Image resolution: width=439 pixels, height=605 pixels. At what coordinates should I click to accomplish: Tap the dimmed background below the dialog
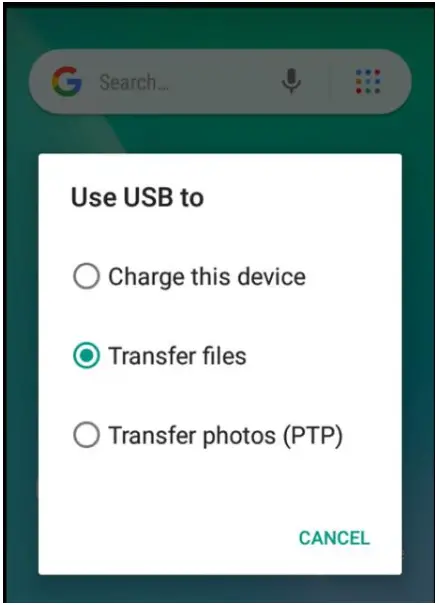(x=219, y=588)
